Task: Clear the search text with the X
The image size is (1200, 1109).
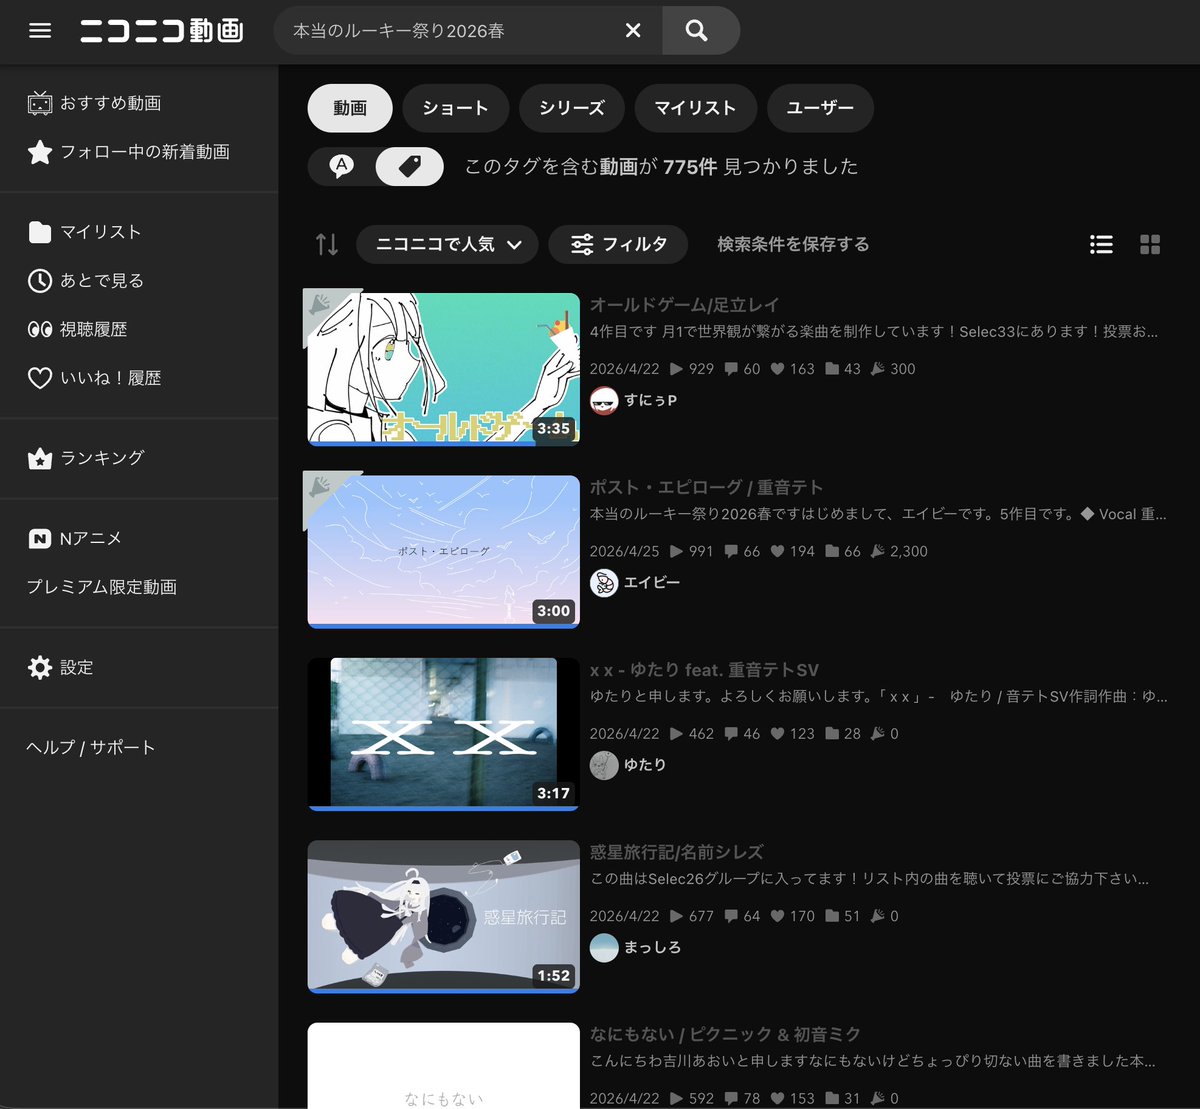Action: click(633, 31)
